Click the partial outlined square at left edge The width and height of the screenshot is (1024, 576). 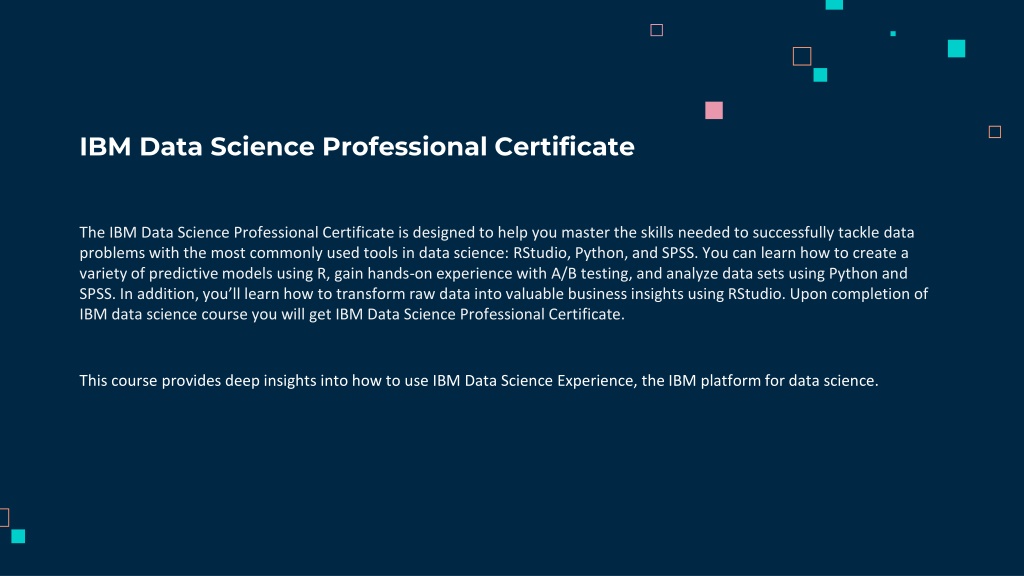(4, 517)
